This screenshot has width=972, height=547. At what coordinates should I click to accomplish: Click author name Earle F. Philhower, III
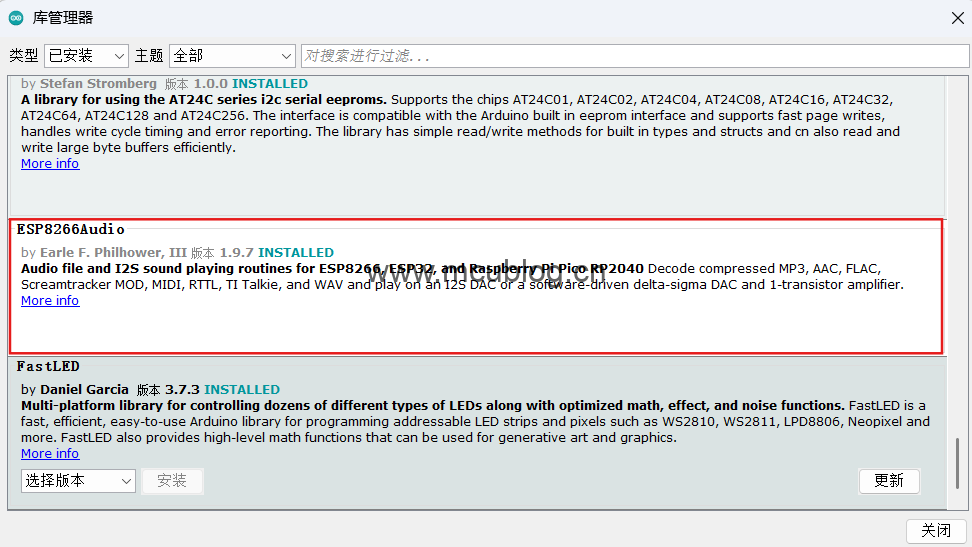[x=113, y=253]
